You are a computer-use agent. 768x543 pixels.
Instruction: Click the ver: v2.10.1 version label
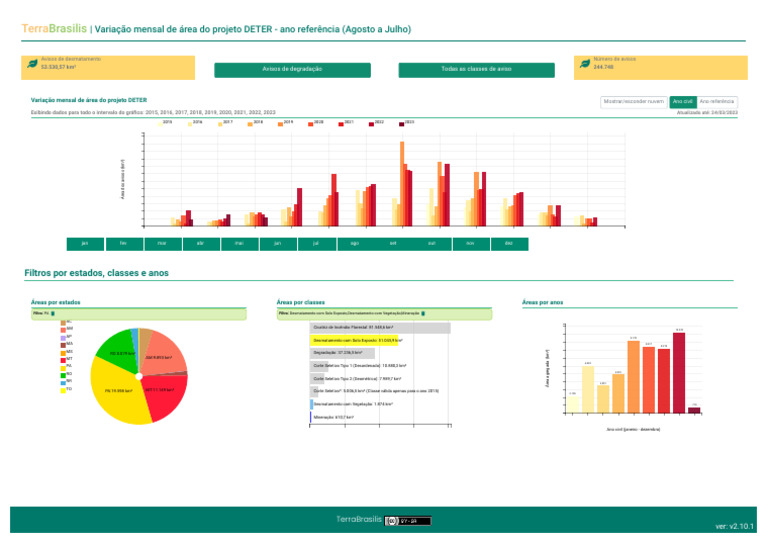(734, 527)
